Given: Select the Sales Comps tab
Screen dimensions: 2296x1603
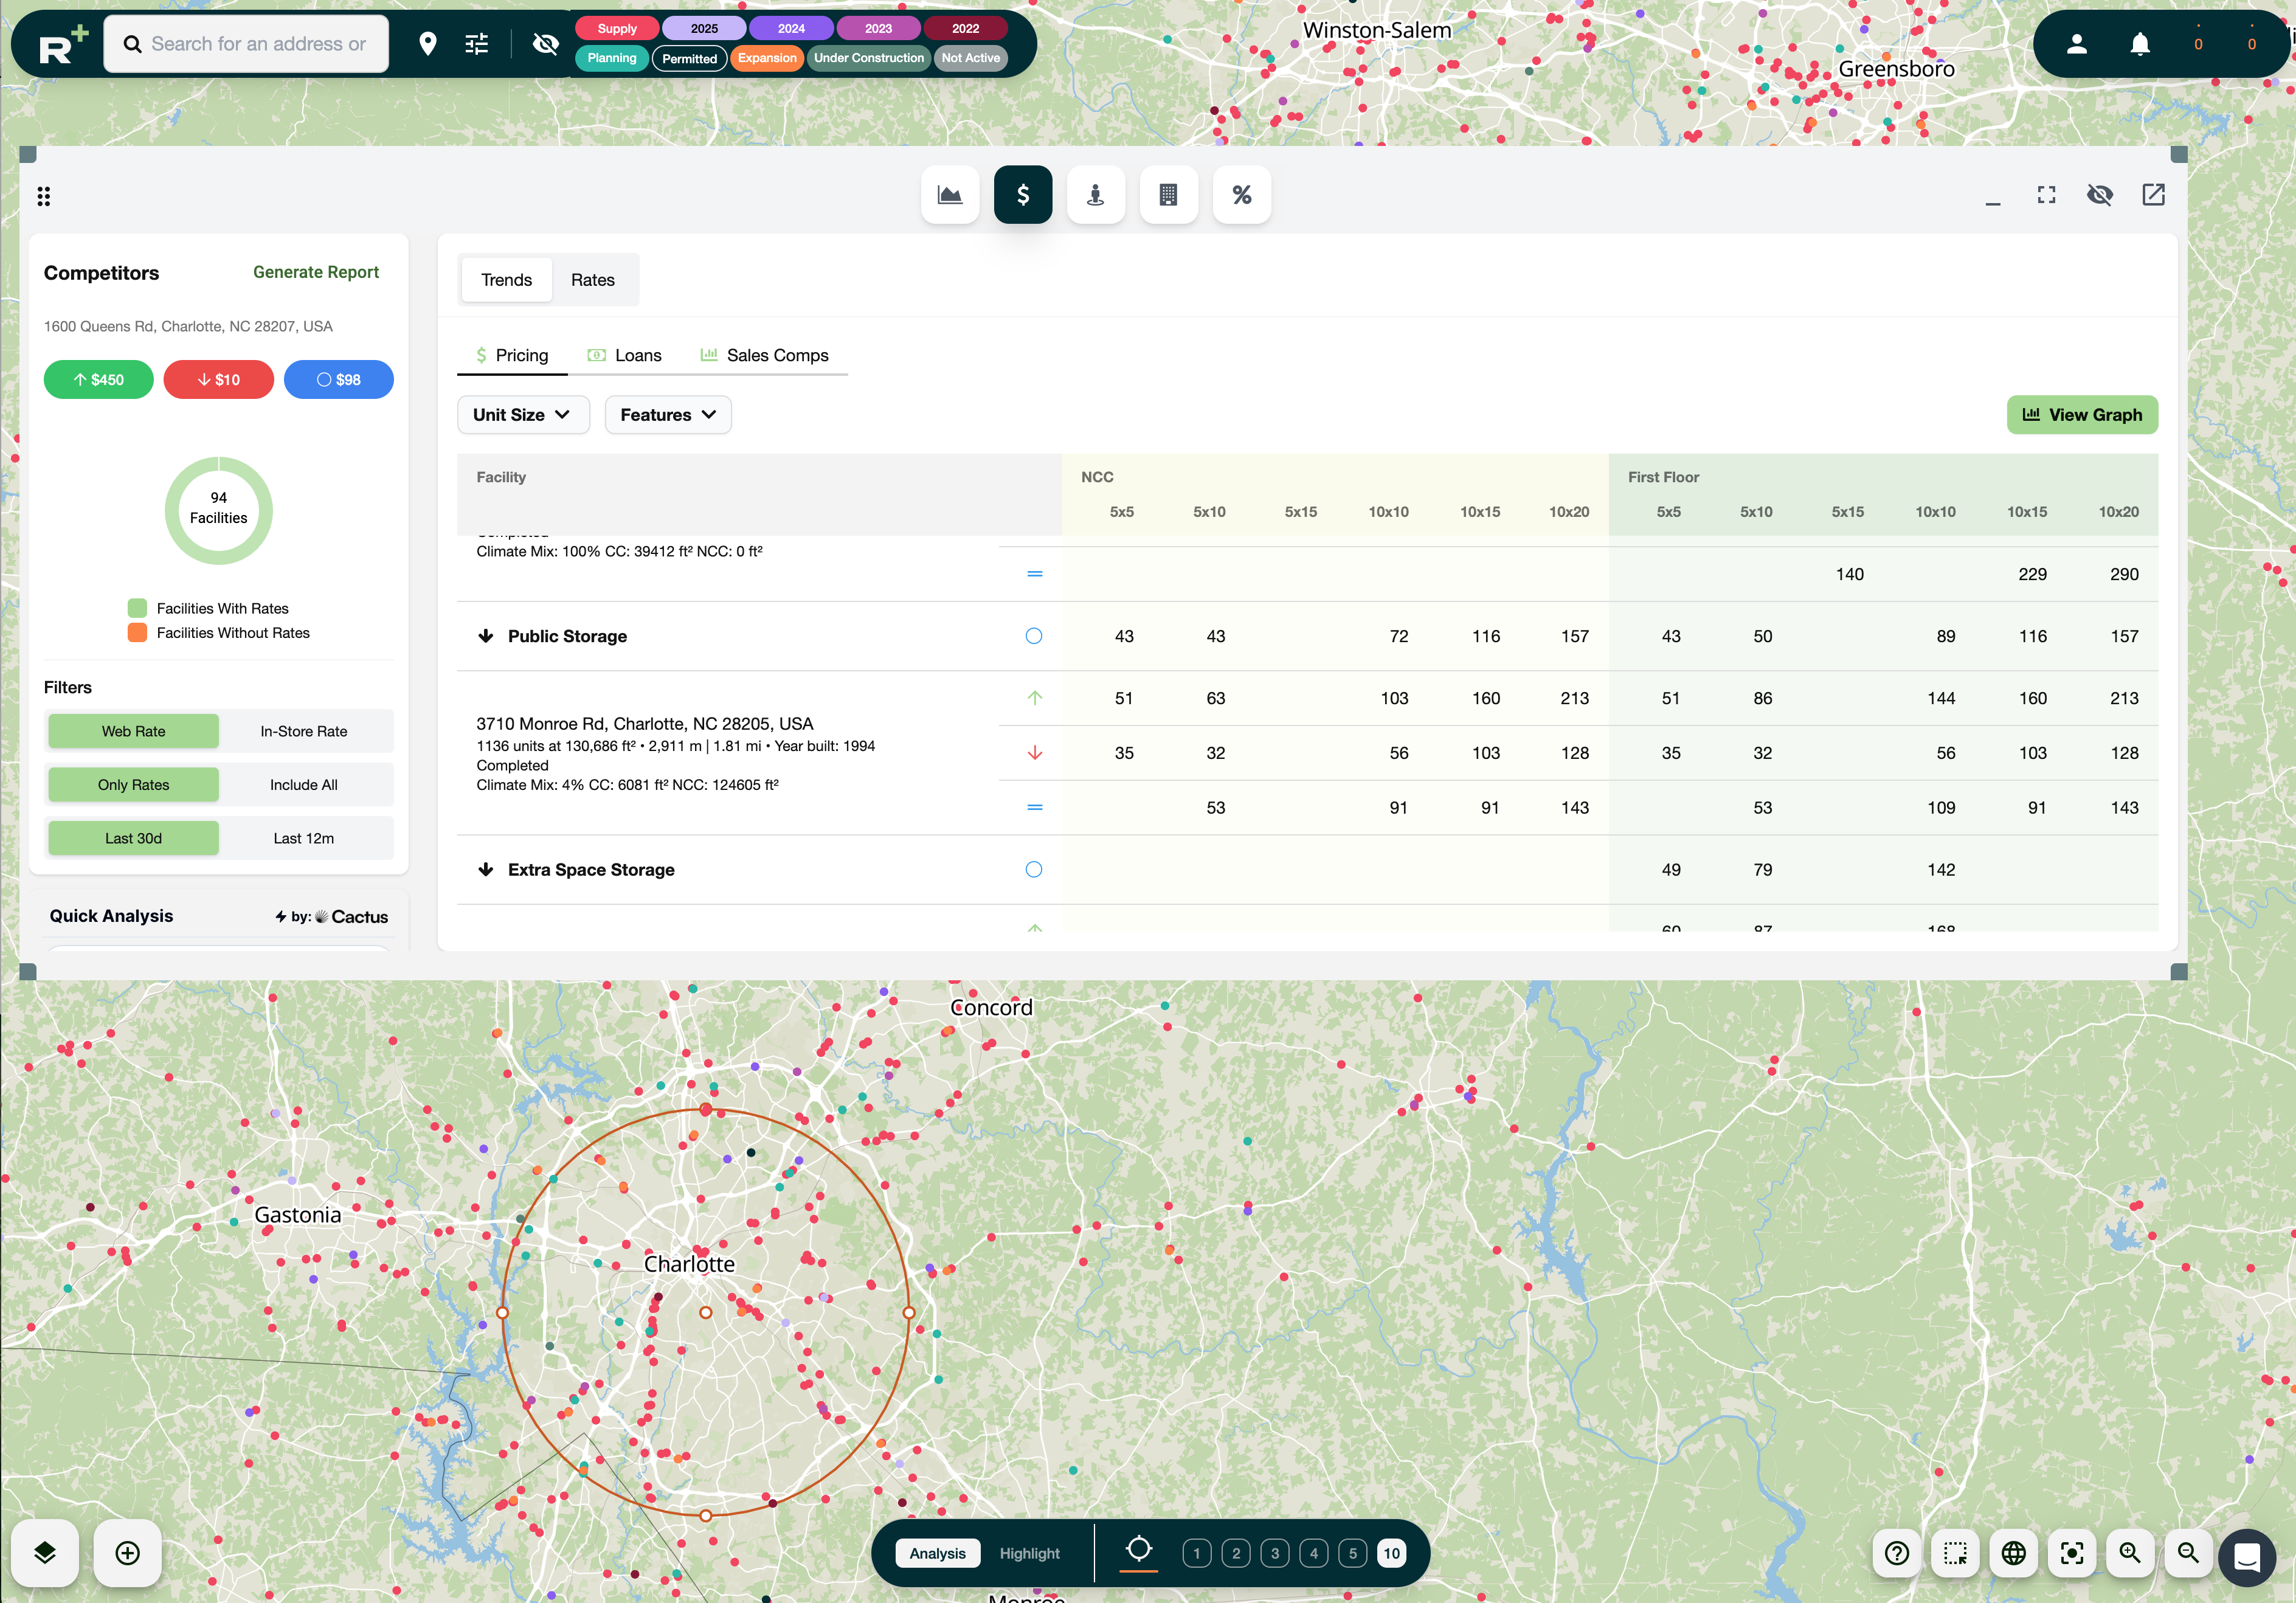Looking at the screenshot, I should [765, 355].
